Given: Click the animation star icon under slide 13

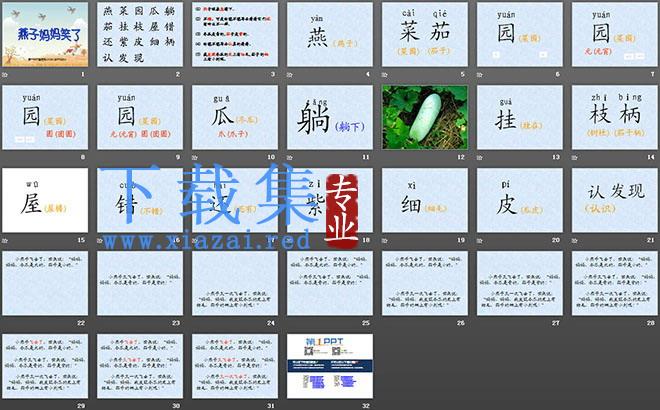Looking at the screenshot, I should pyautogui.click(x=480, y=157).
